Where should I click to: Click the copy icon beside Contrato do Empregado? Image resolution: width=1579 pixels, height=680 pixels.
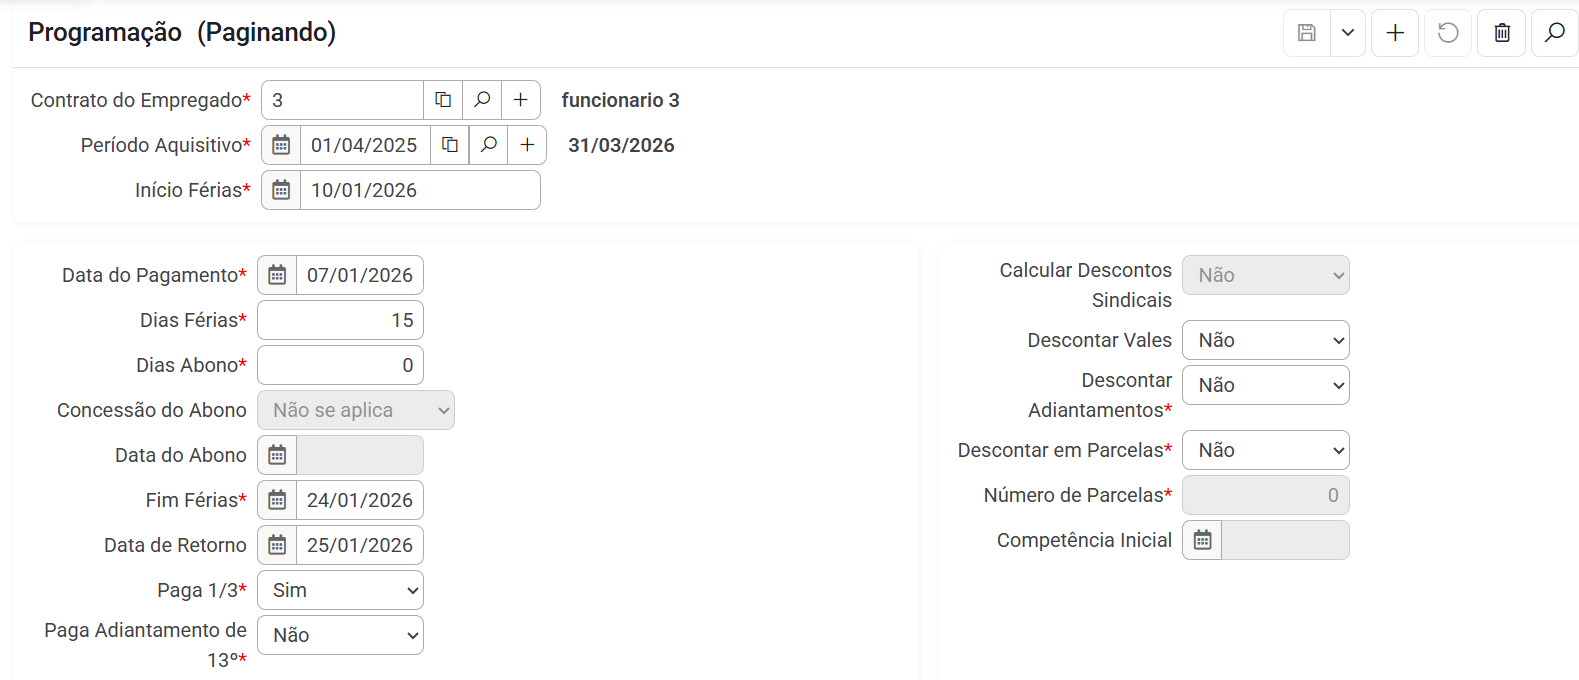point(443,100)
